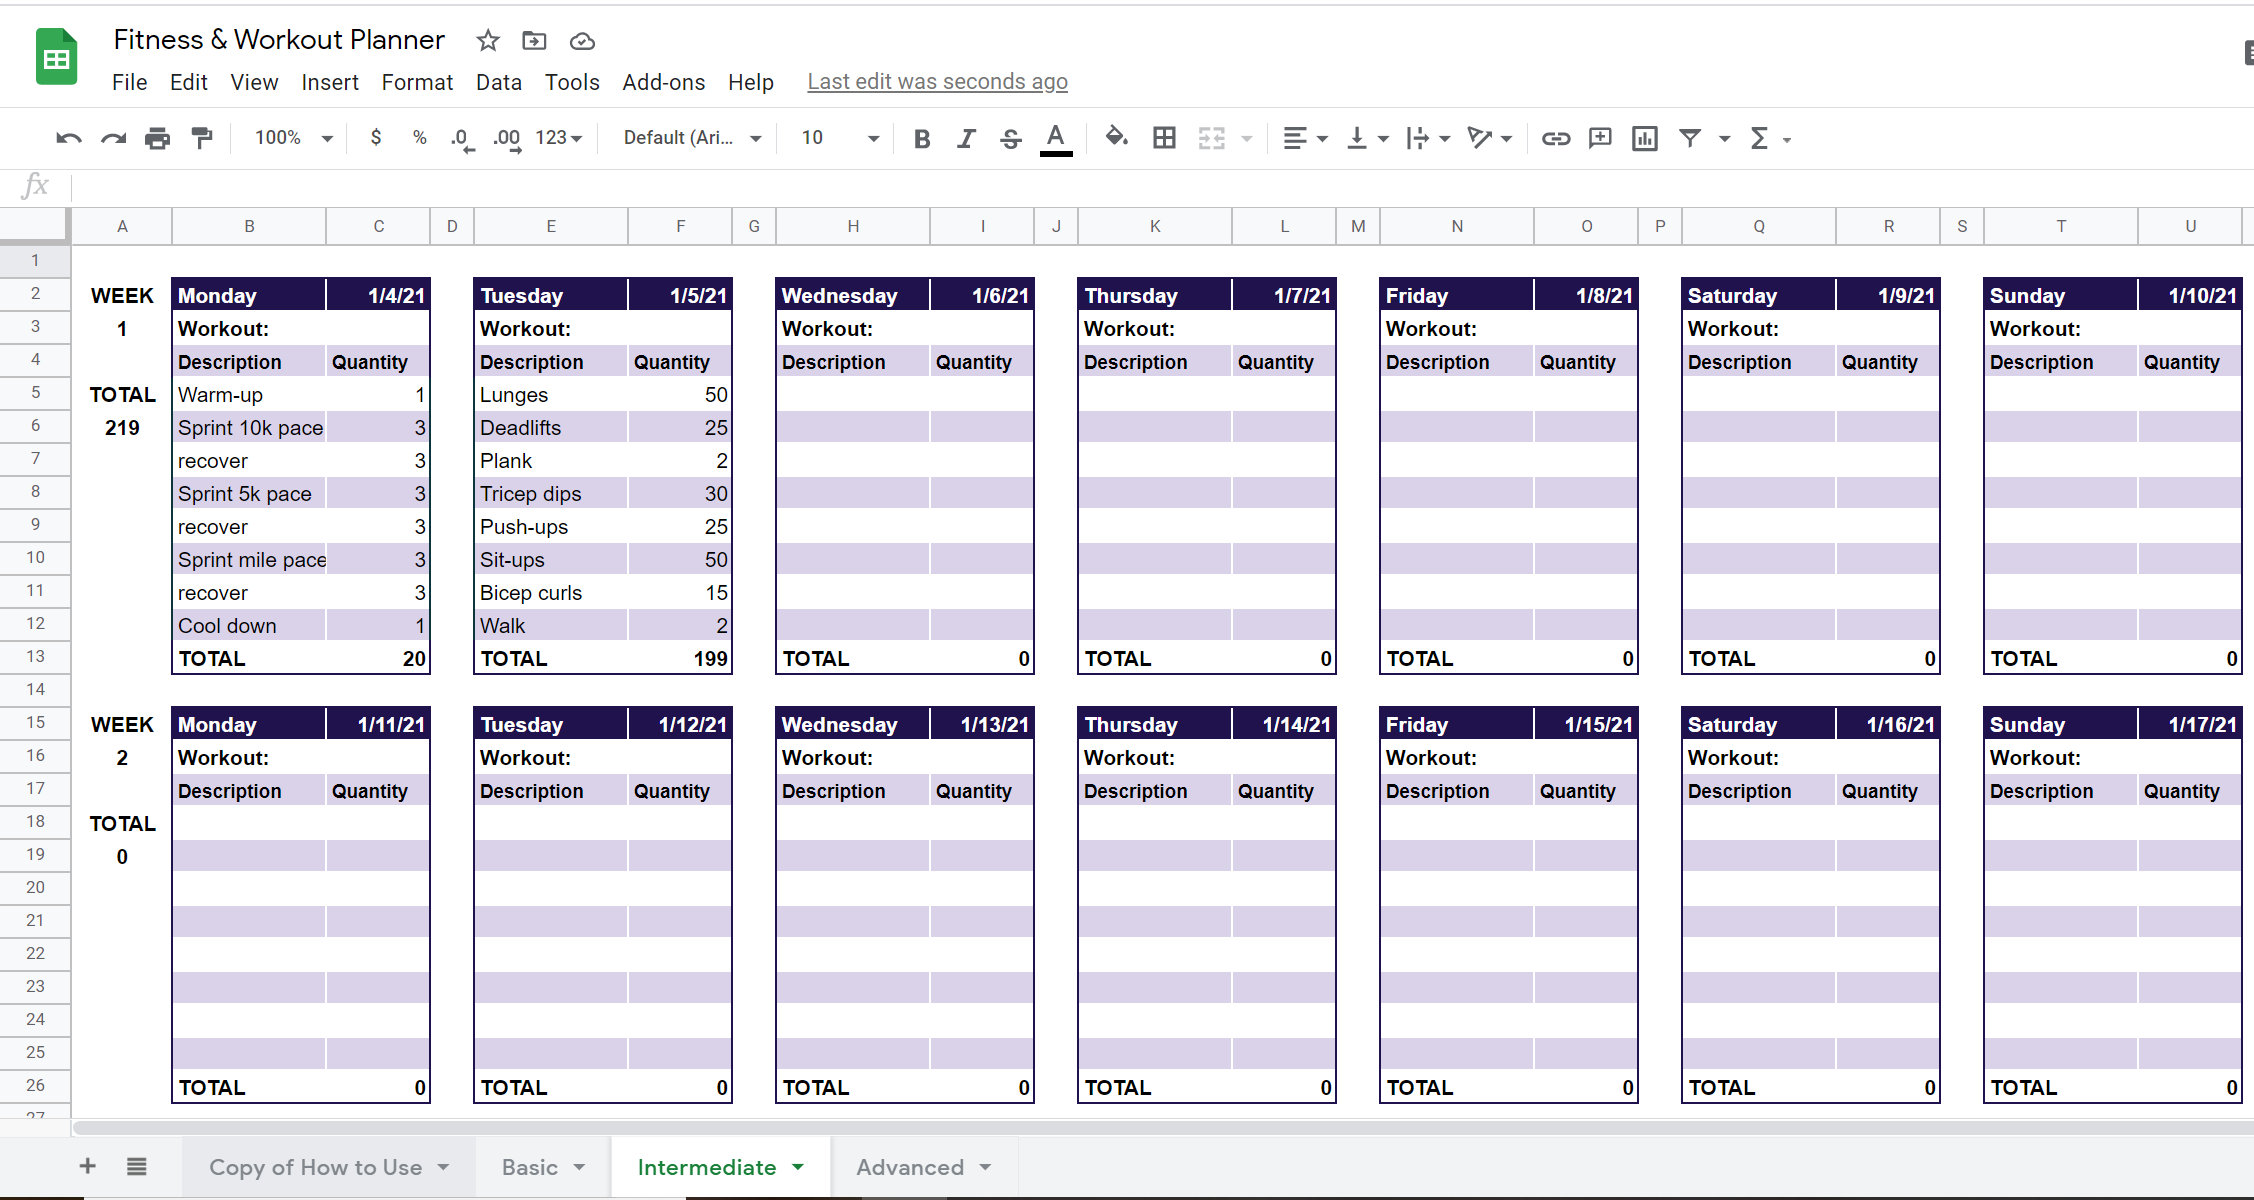Viewport: 2254px width, 1200px height.
Task: Undo the last edit
Action: point(67,138)
